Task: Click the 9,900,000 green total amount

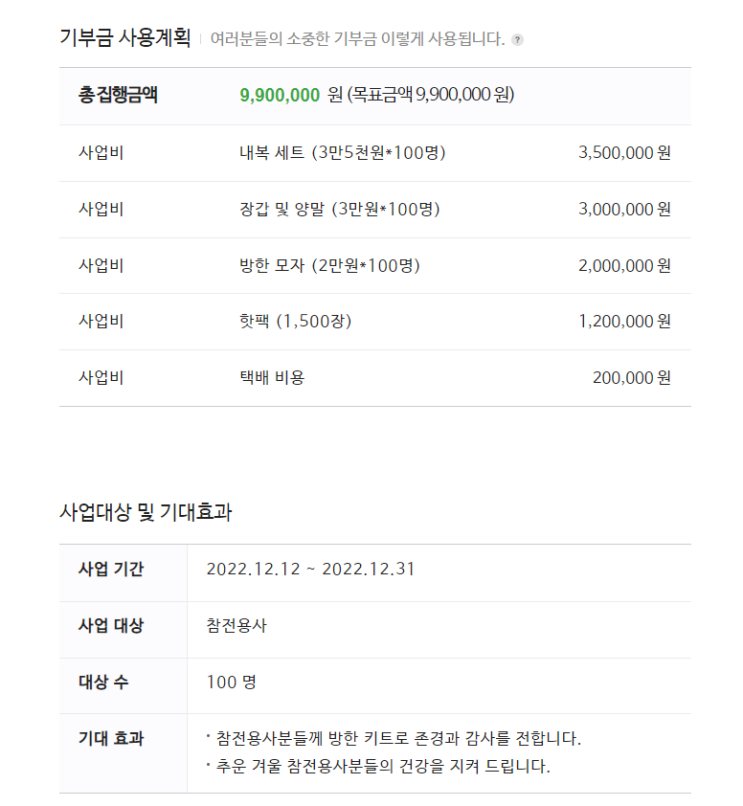Action: click(x=280, y=95)
